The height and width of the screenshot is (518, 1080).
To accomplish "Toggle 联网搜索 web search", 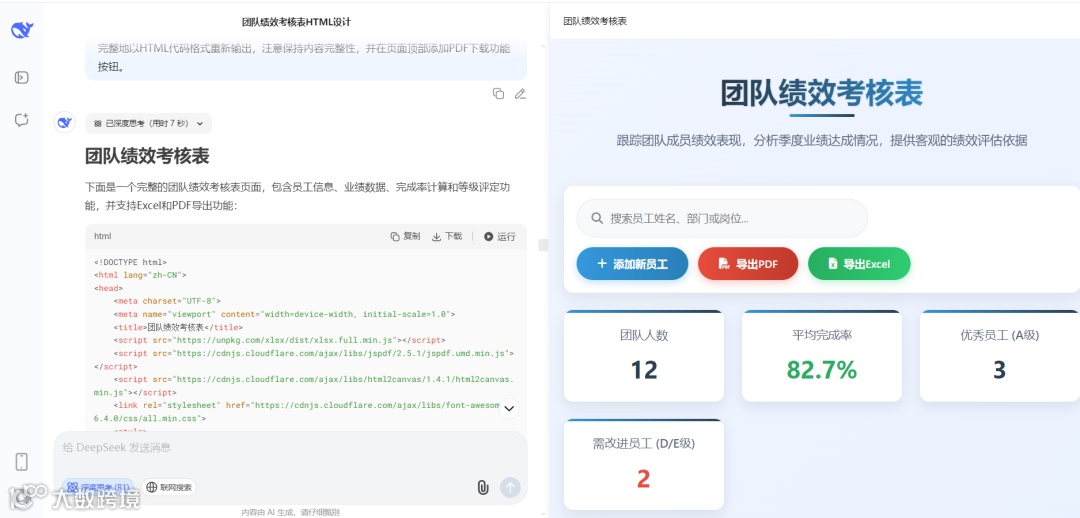I will tap(169, 487).
